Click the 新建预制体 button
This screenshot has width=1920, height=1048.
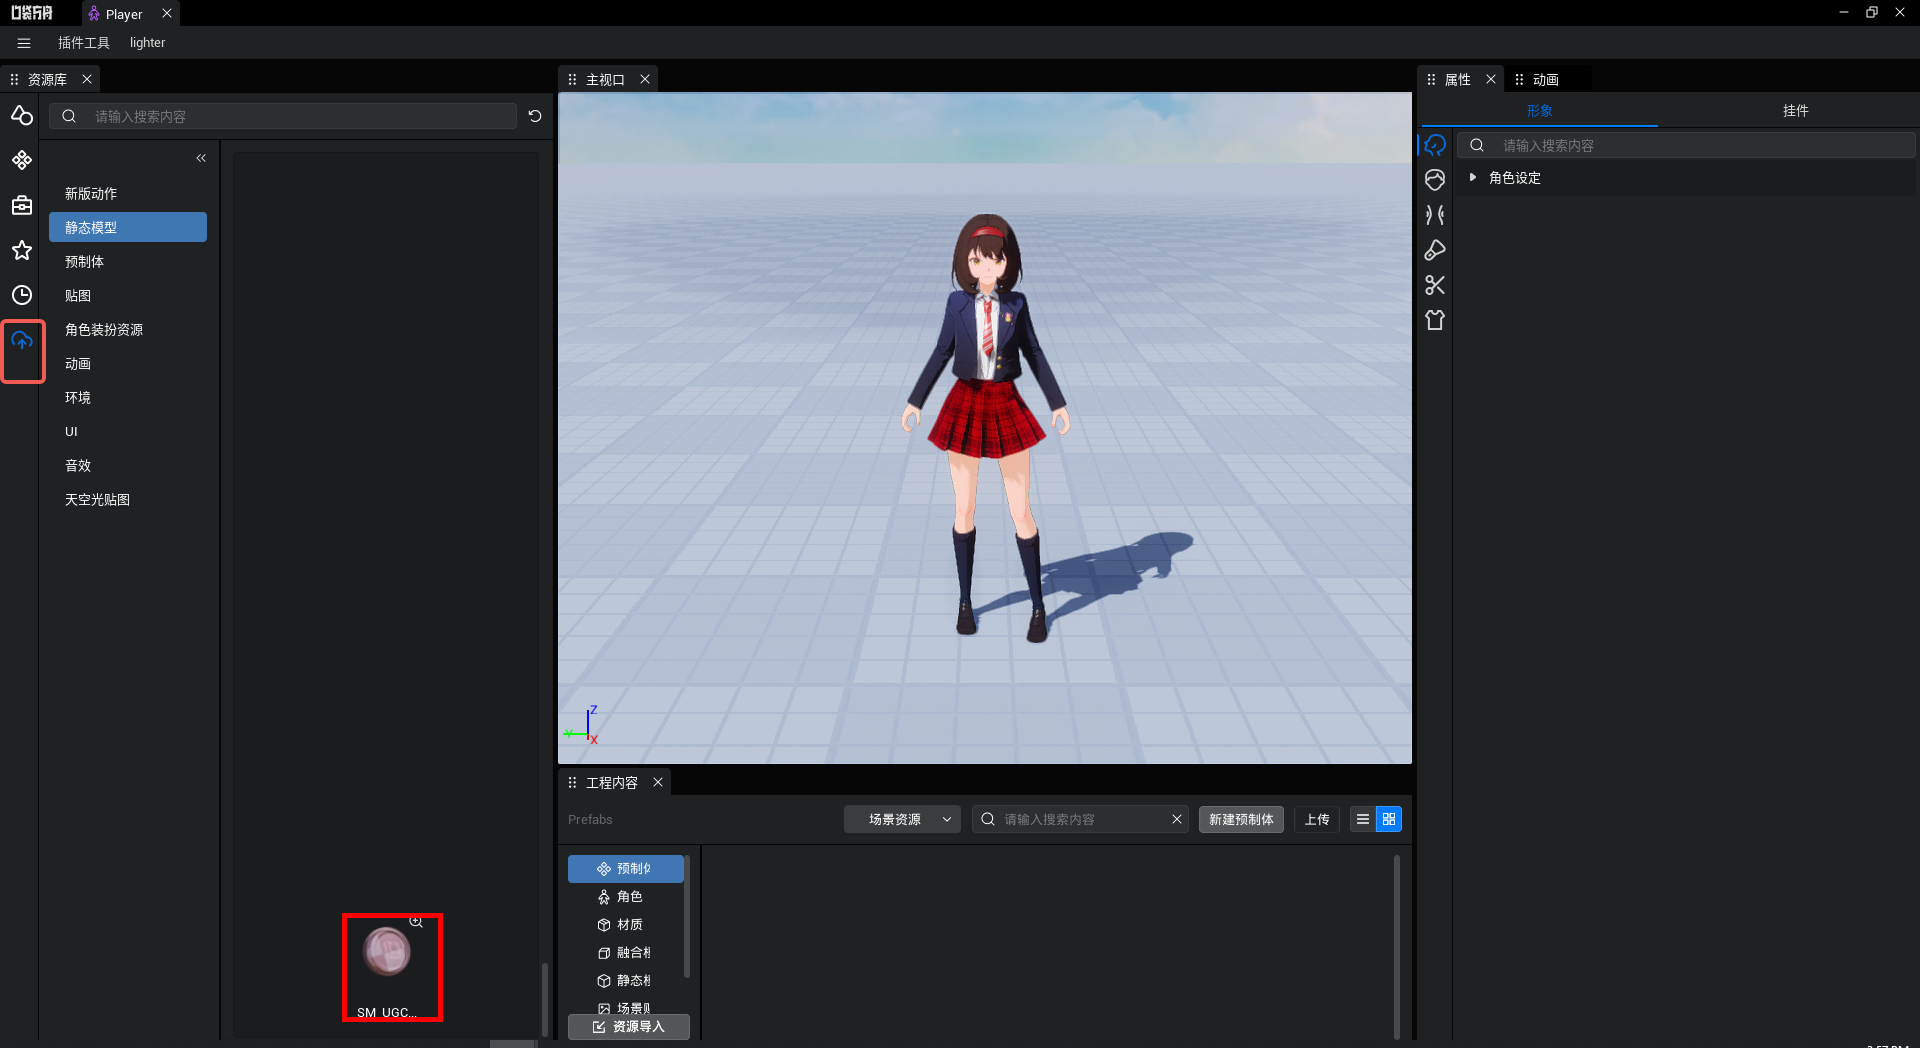(x=1241, y=819)
